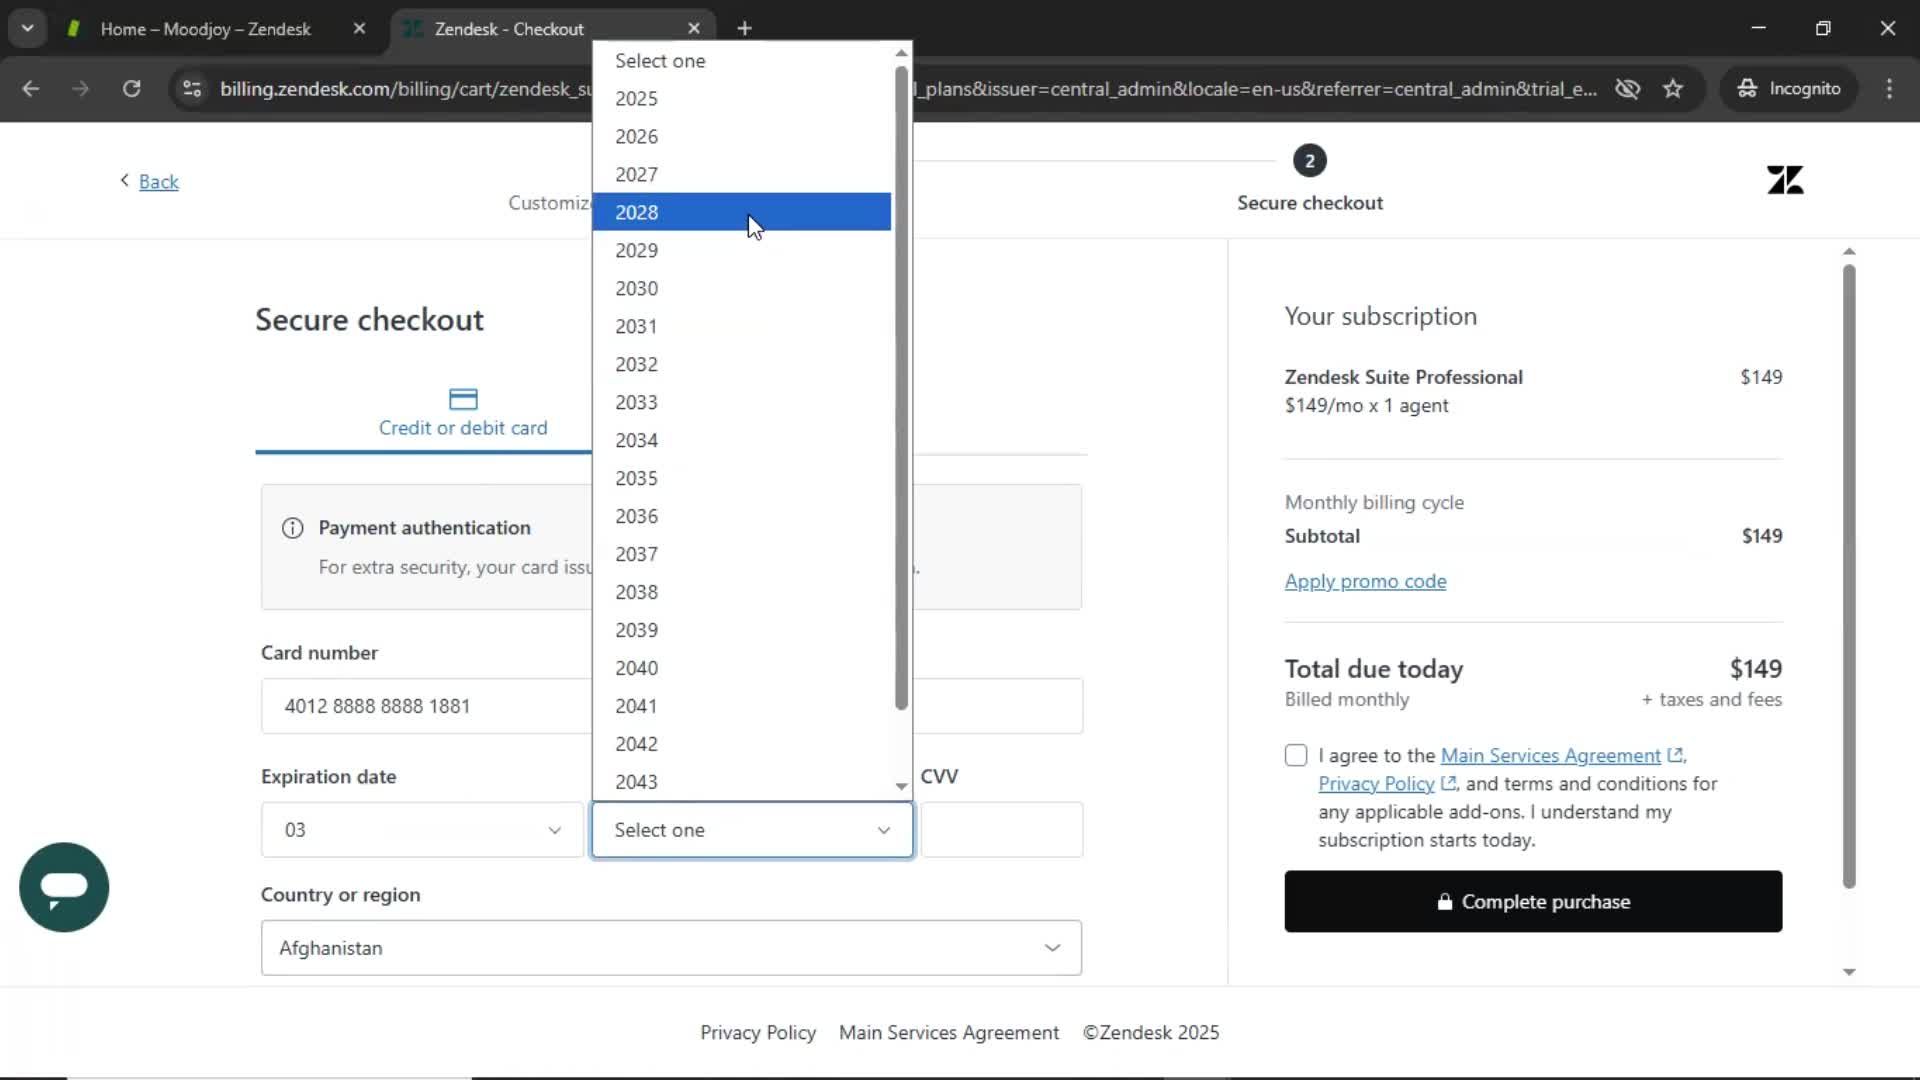This screenshot has height=1080, width=1920.
Task: Open the chat support widget bubble
Action: [64, 887]
